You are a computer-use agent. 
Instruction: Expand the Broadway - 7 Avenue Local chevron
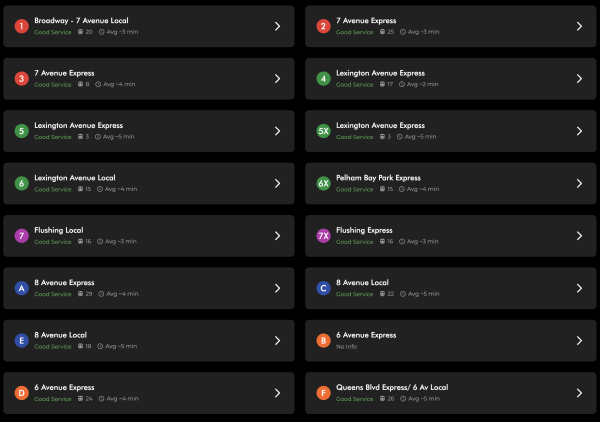point(277,26)
